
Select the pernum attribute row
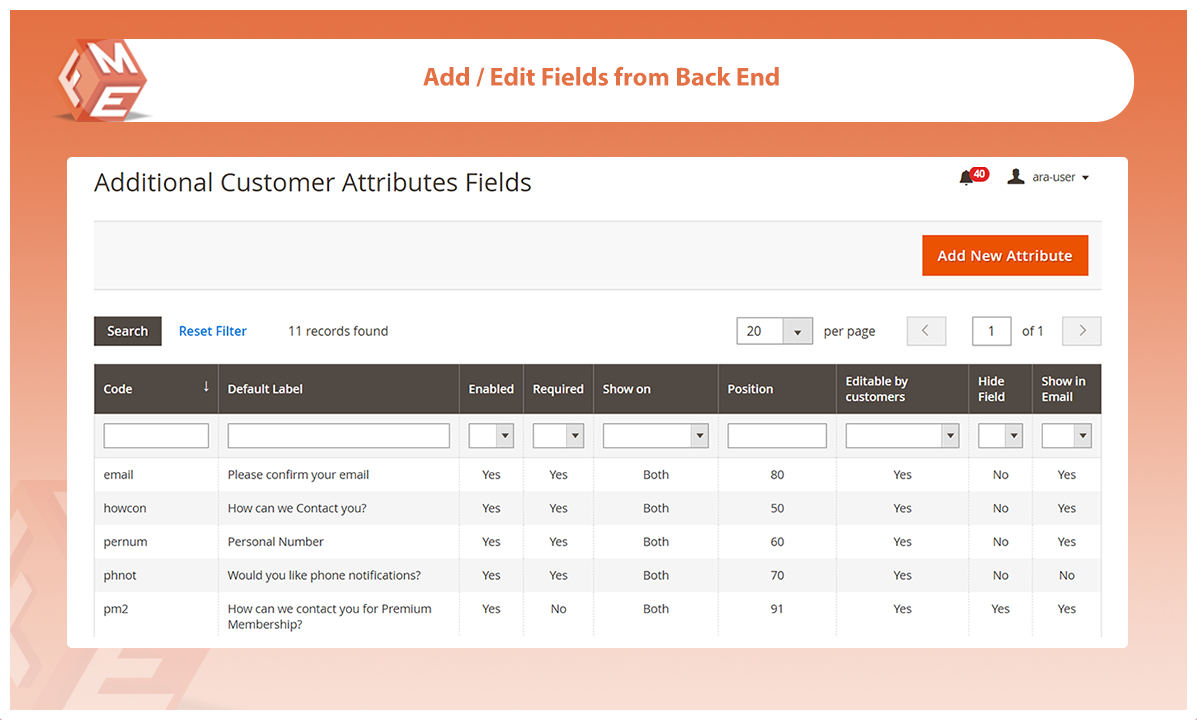pyautogui.click(x=400, y=541)
